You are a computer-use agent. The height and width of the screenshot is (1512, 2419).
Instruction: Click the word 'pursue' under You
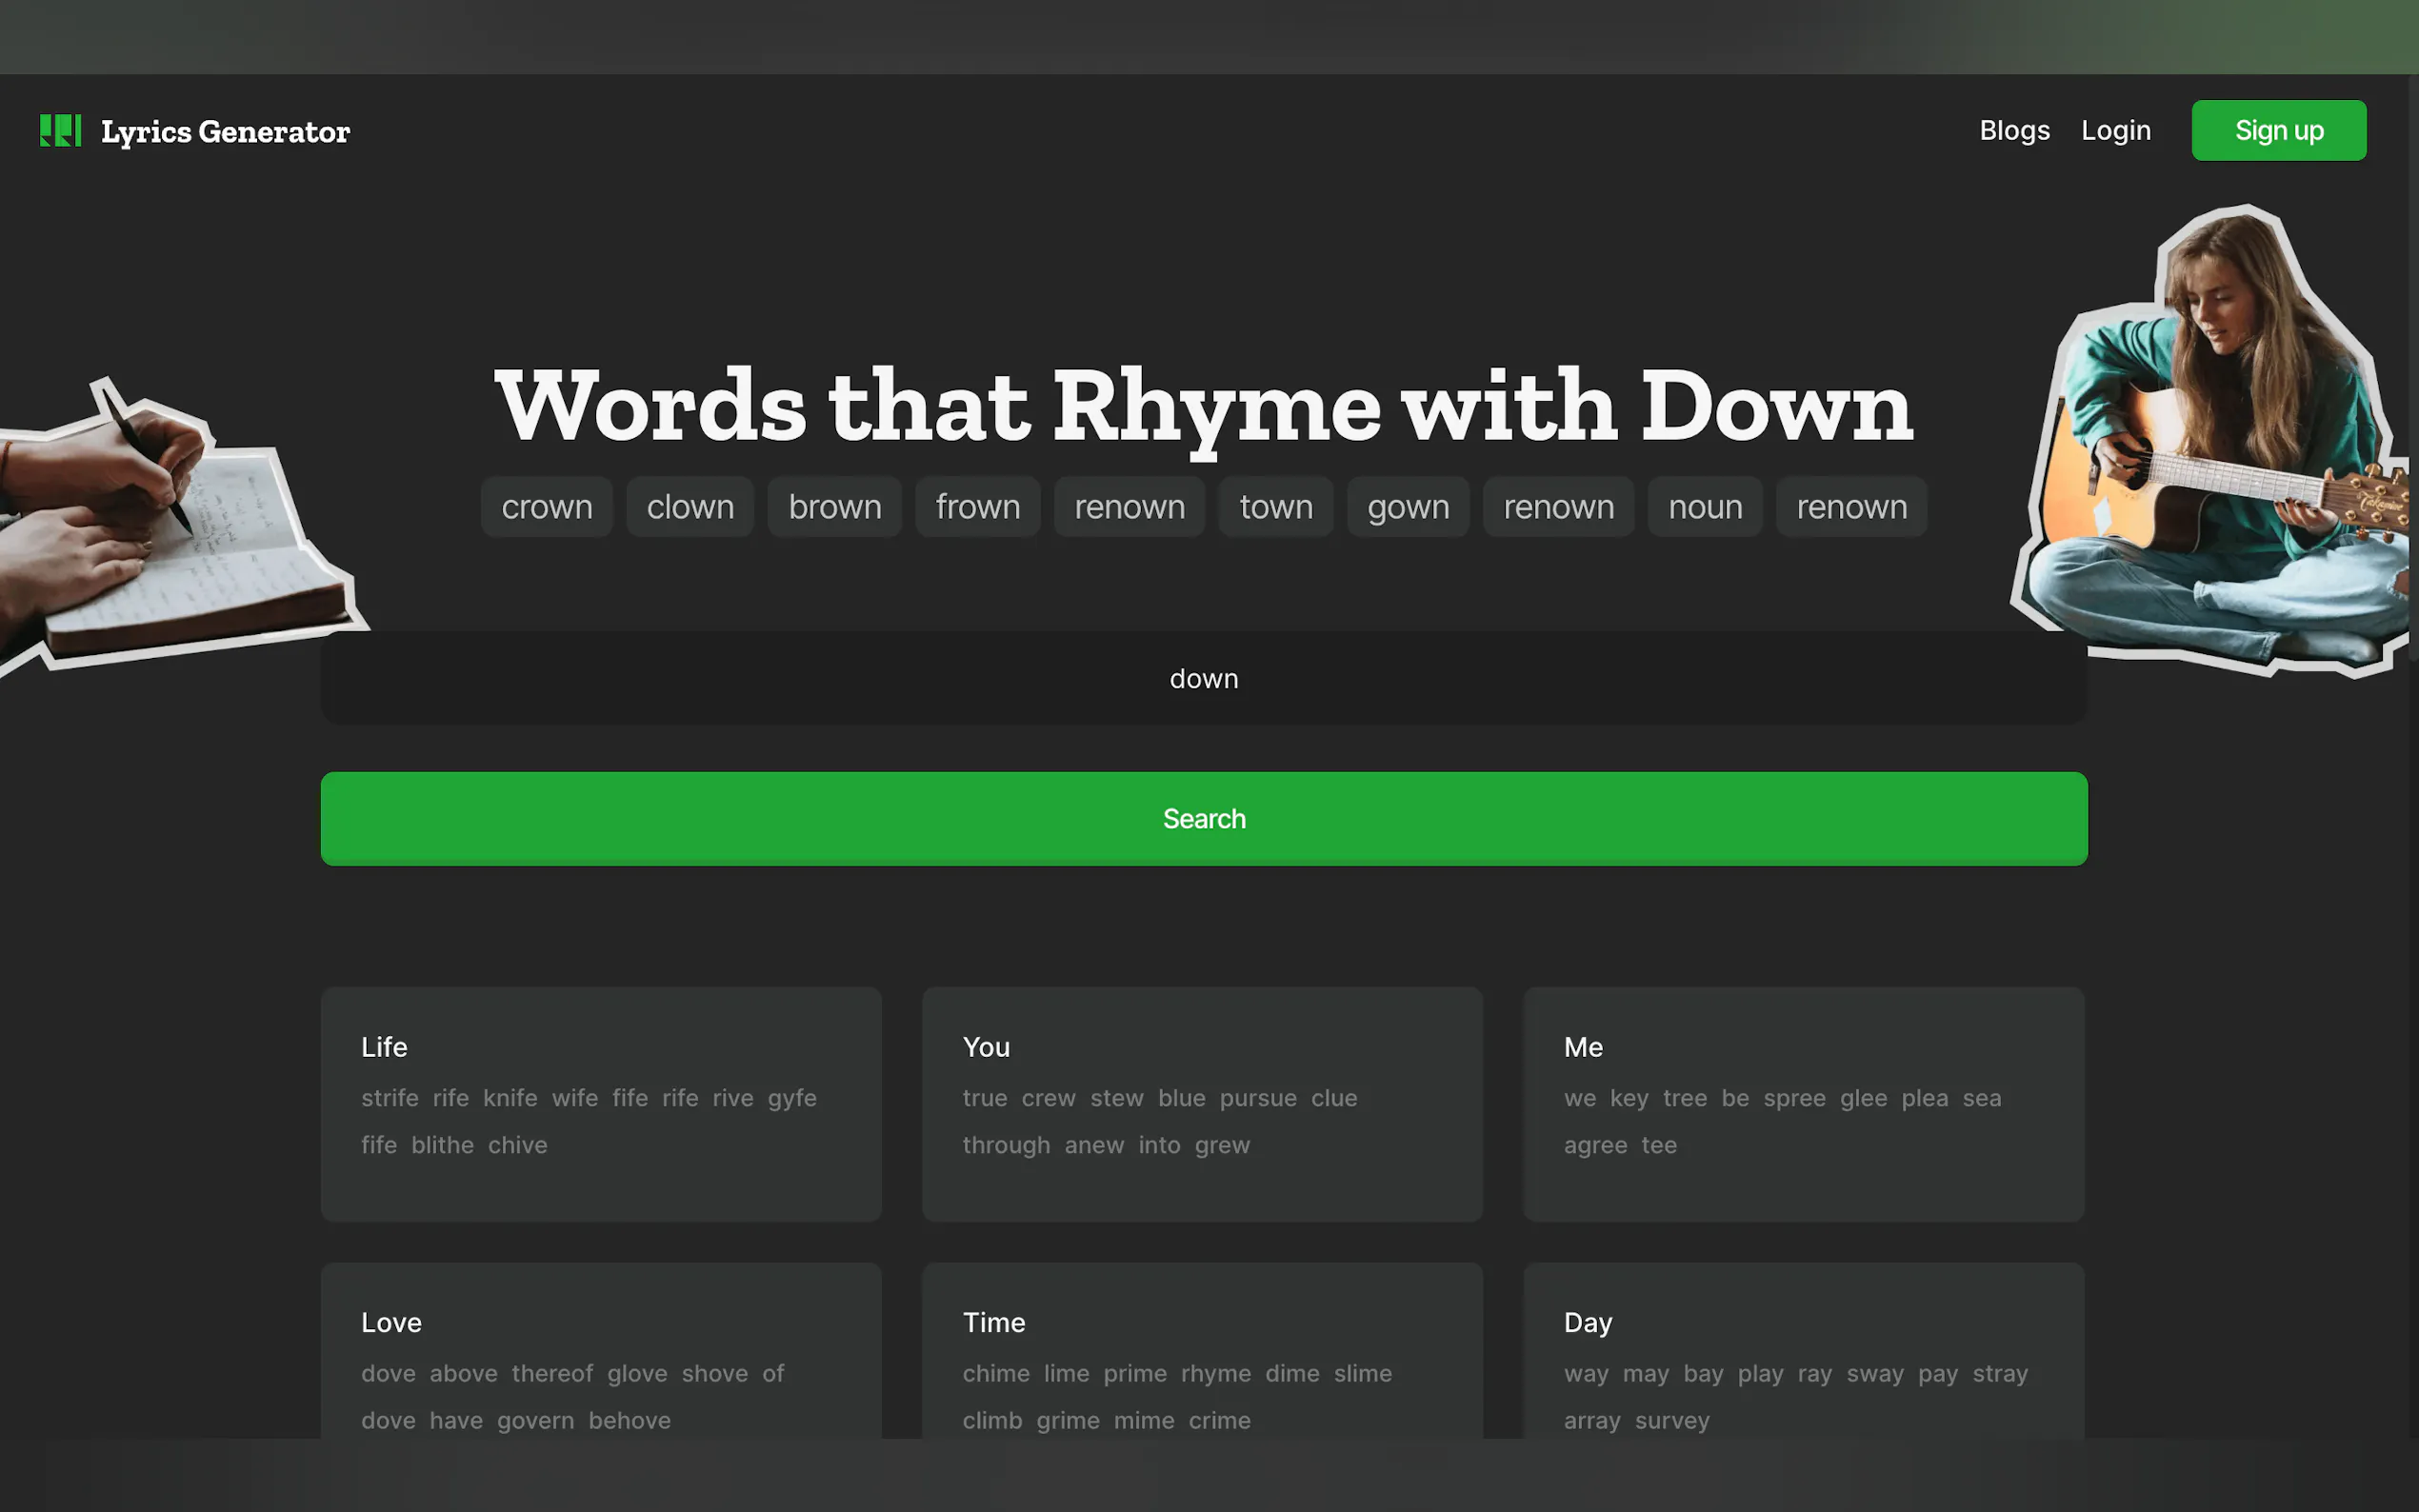point(1257,1098)
